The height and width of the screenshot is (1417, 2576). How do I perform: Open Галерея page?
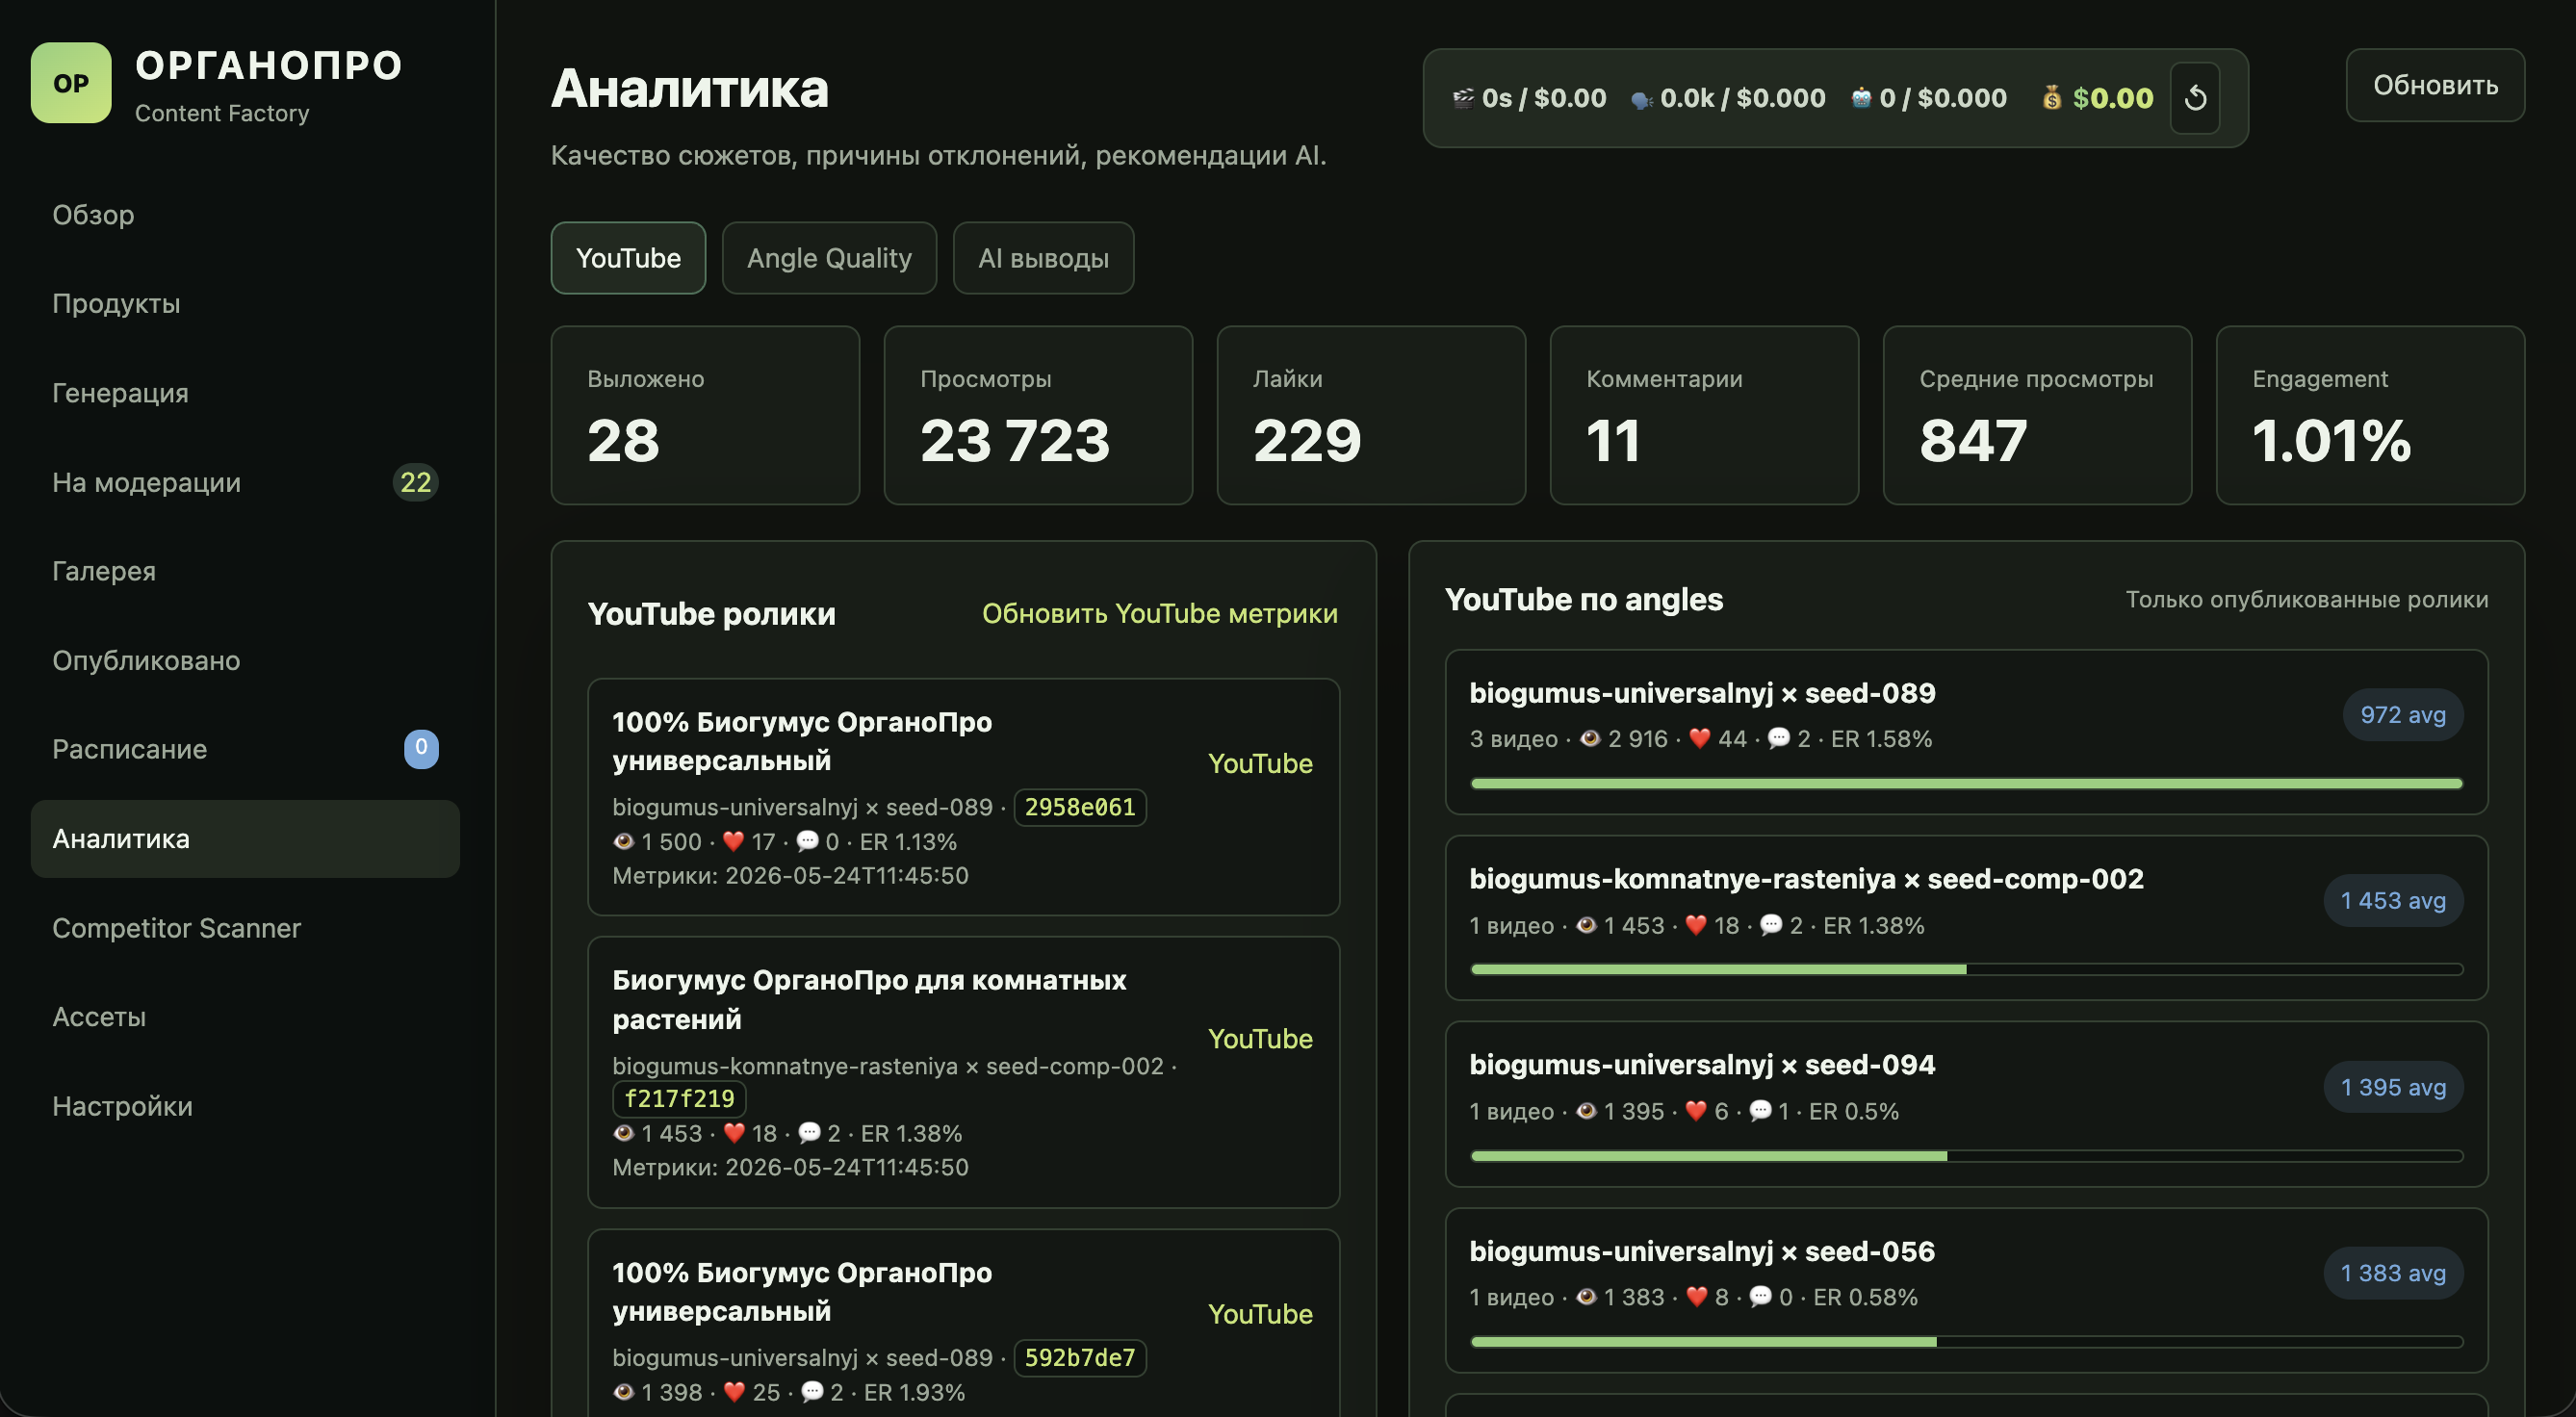(245, 571)
